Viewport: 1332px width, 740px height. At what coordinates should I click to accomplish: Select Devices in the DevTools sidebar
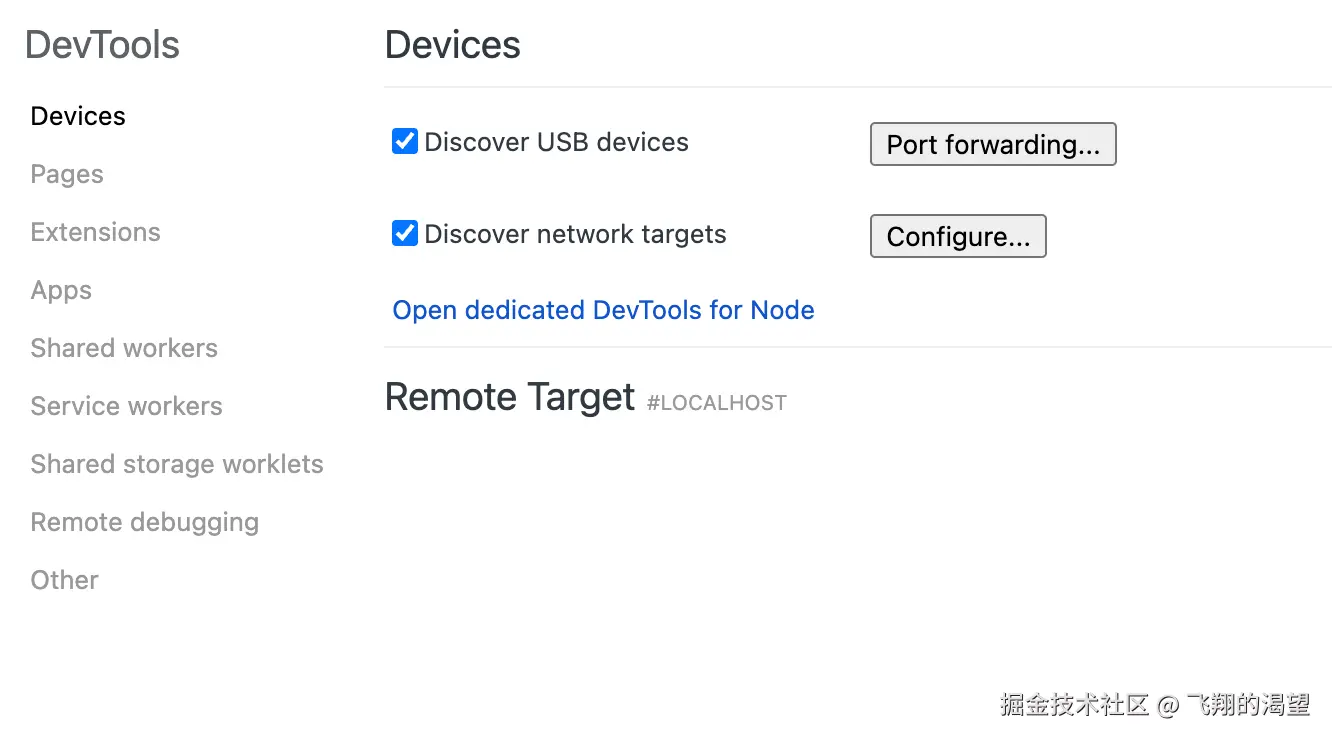tap(78, 116)
